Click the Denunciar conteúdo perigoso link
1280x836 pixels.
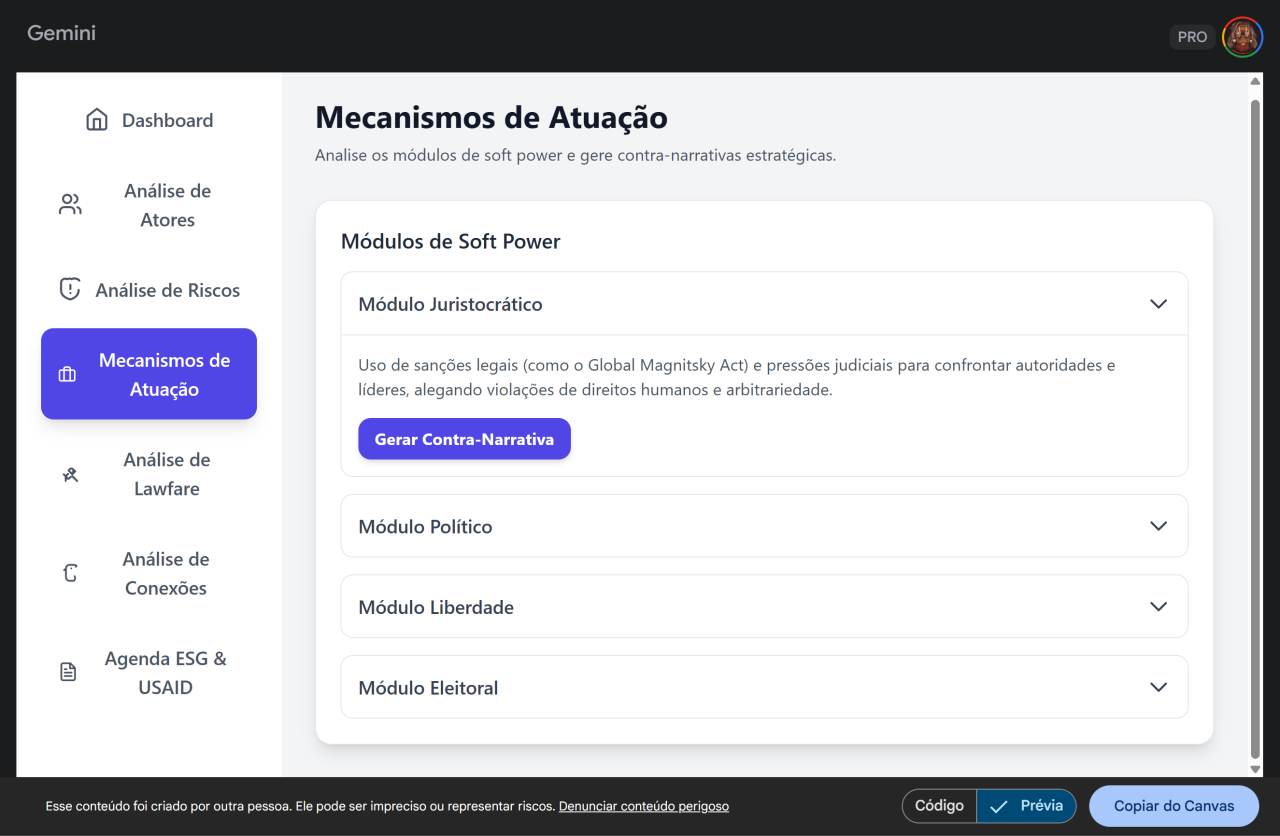(643, 806)
